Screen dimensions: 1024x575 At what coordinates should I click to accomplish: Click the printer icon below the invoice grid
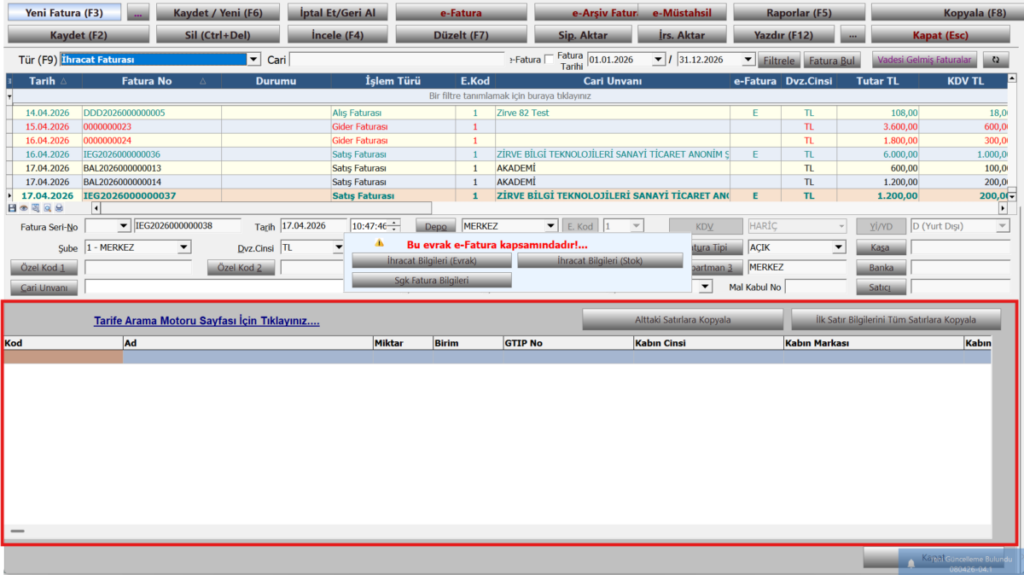tap(59, 208)
